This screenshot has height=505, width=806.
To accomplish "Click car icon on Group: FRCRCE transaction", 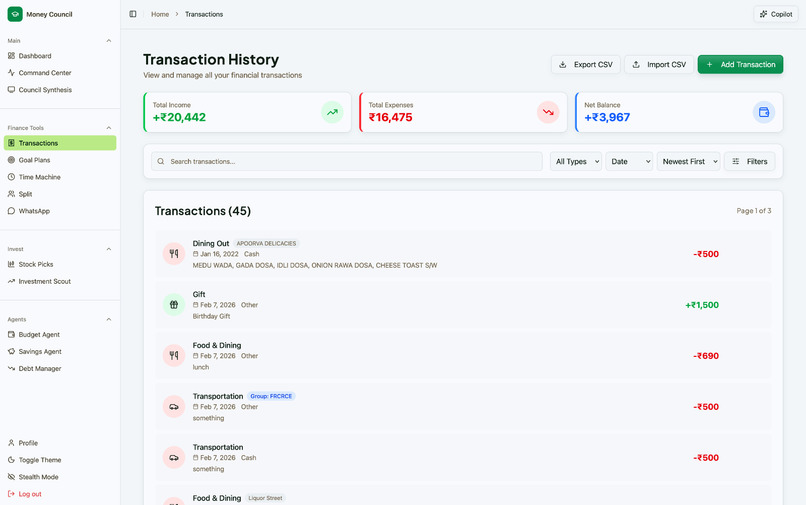I will (174, 406).
